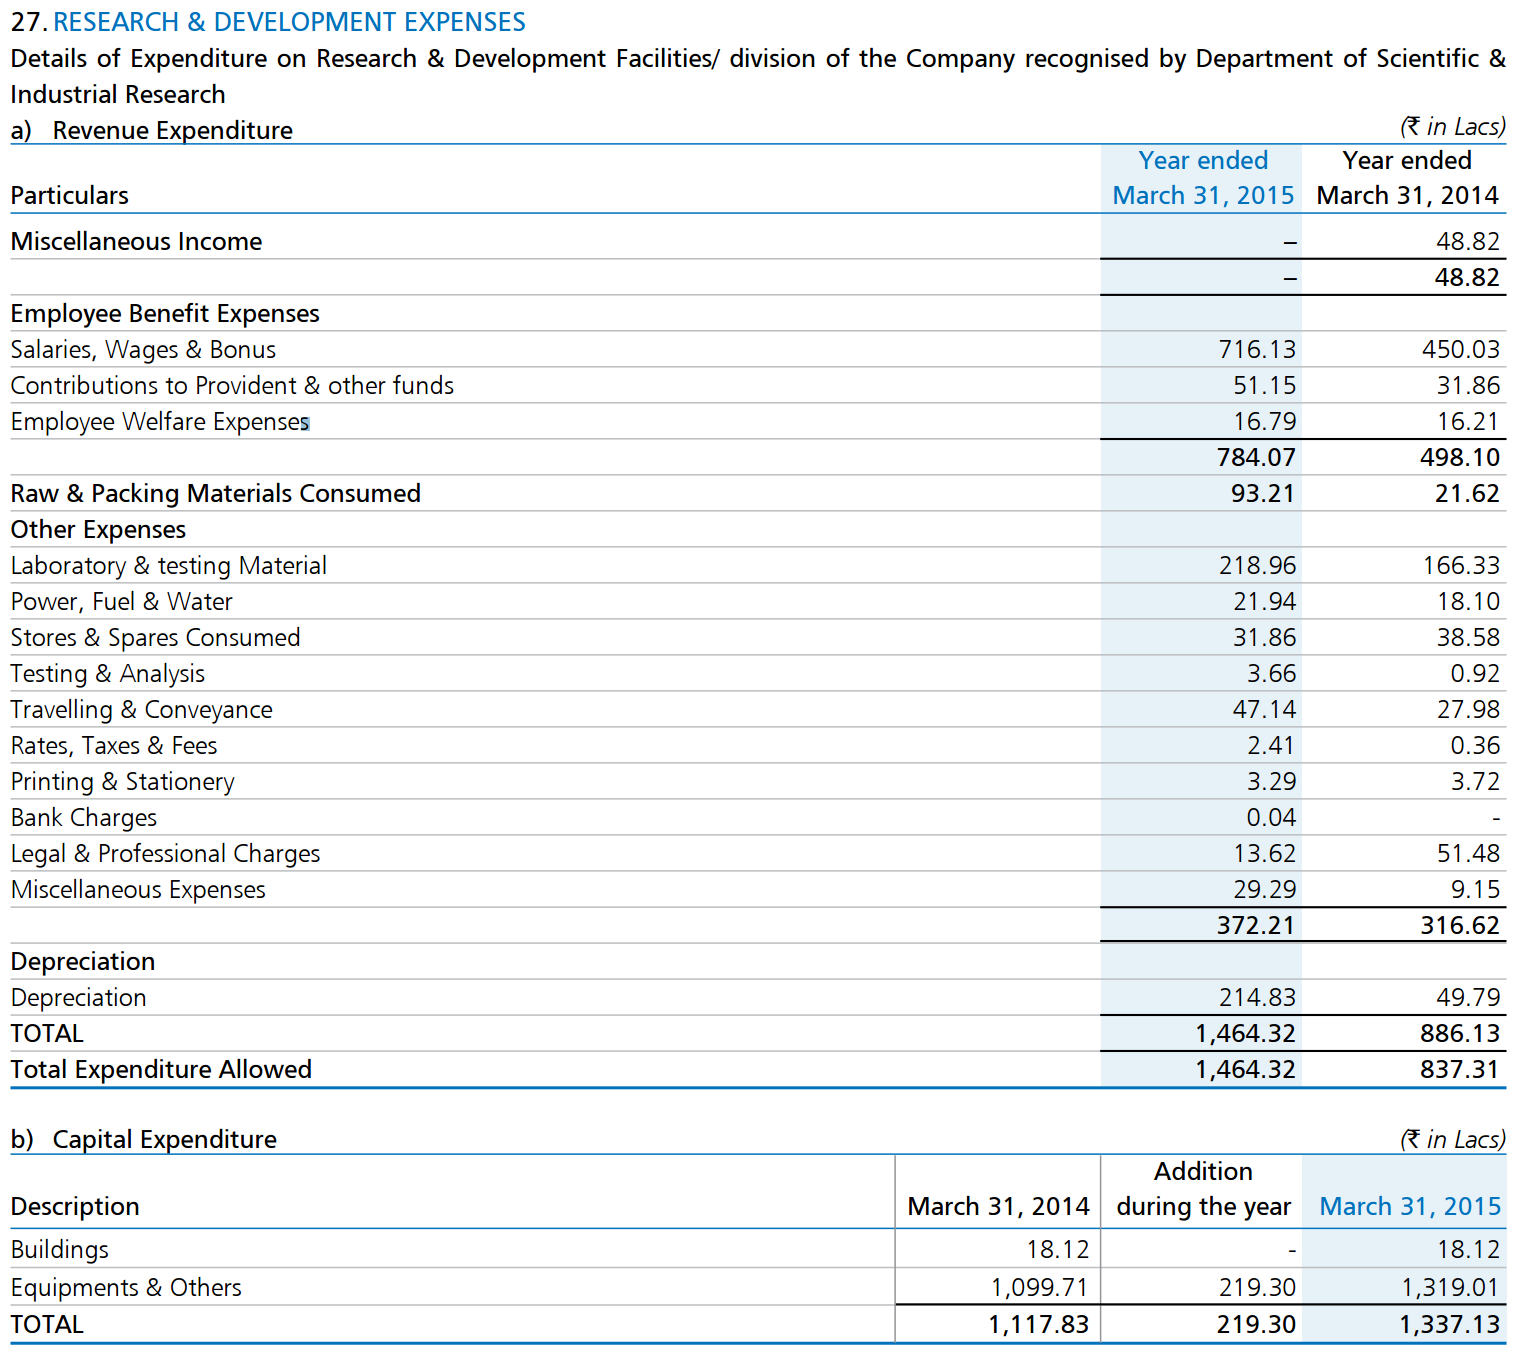Viewport: 1526px width, 1359px height.
Task: Select 'Rates, Taxes & Fees' label
Action: coord(114,745)
